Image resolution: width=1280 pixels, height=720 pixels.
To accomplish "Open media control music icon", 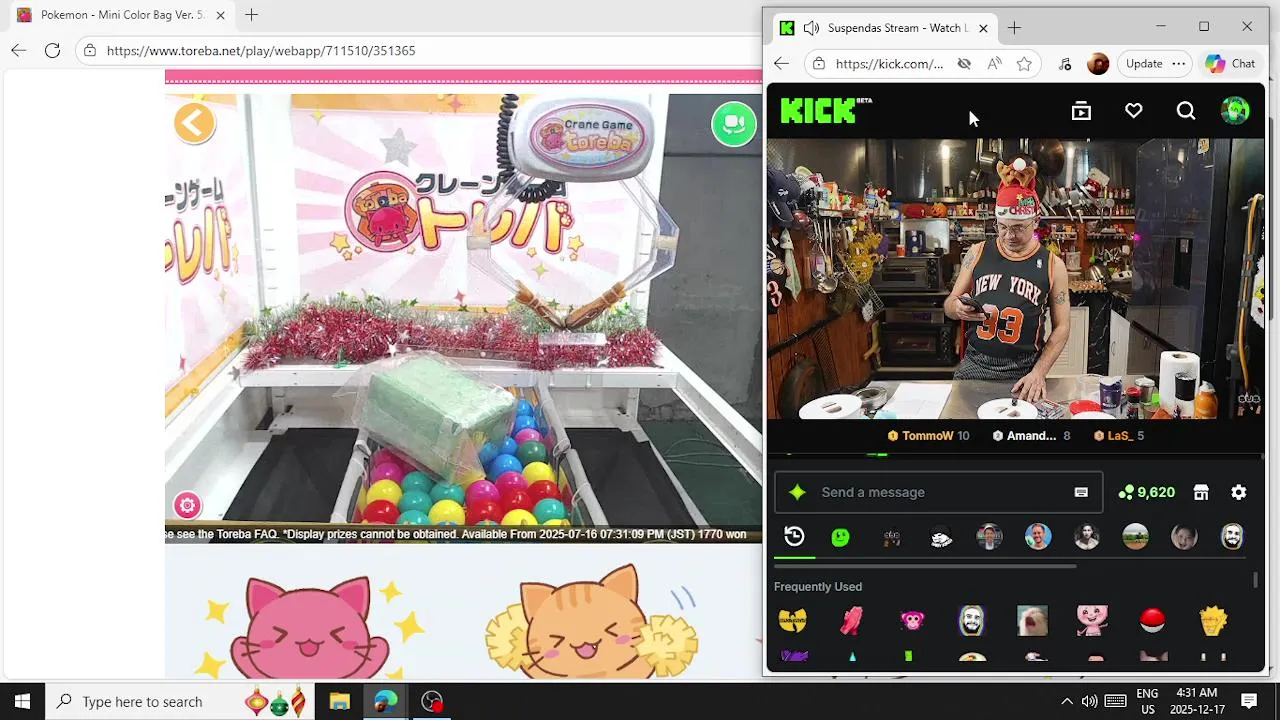I will [x=1065, y=64].
